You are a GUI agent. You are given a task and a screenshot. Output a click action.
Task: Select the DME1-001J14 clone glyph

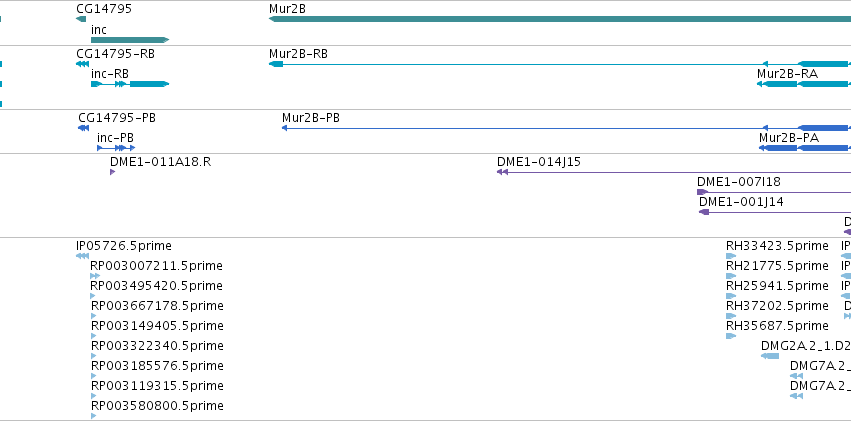point(775,212)
